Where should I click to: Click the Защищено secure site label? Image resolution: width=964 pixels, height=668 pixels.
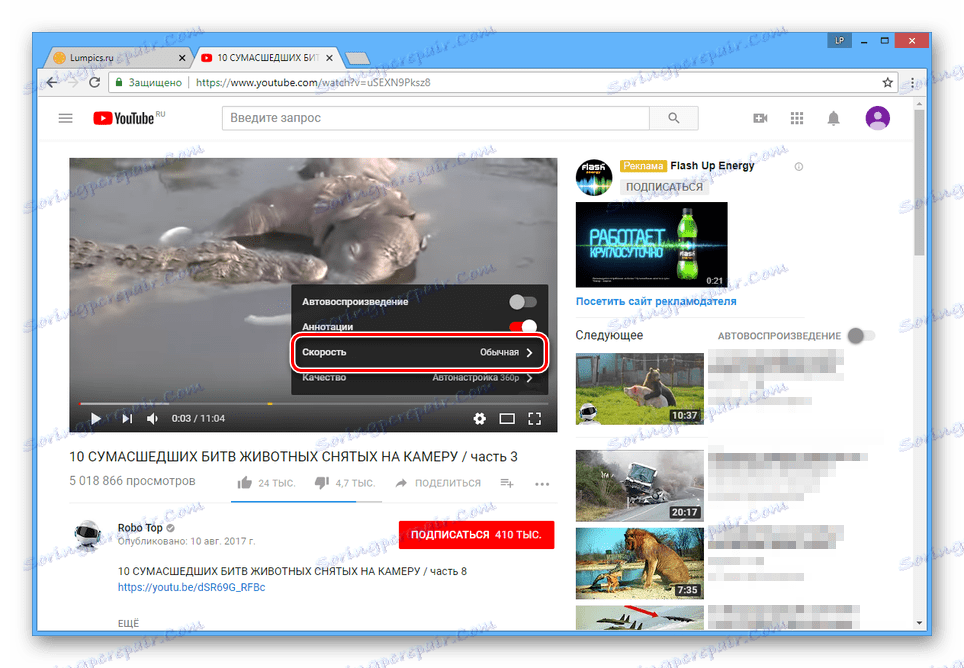(x=148, y=82)
